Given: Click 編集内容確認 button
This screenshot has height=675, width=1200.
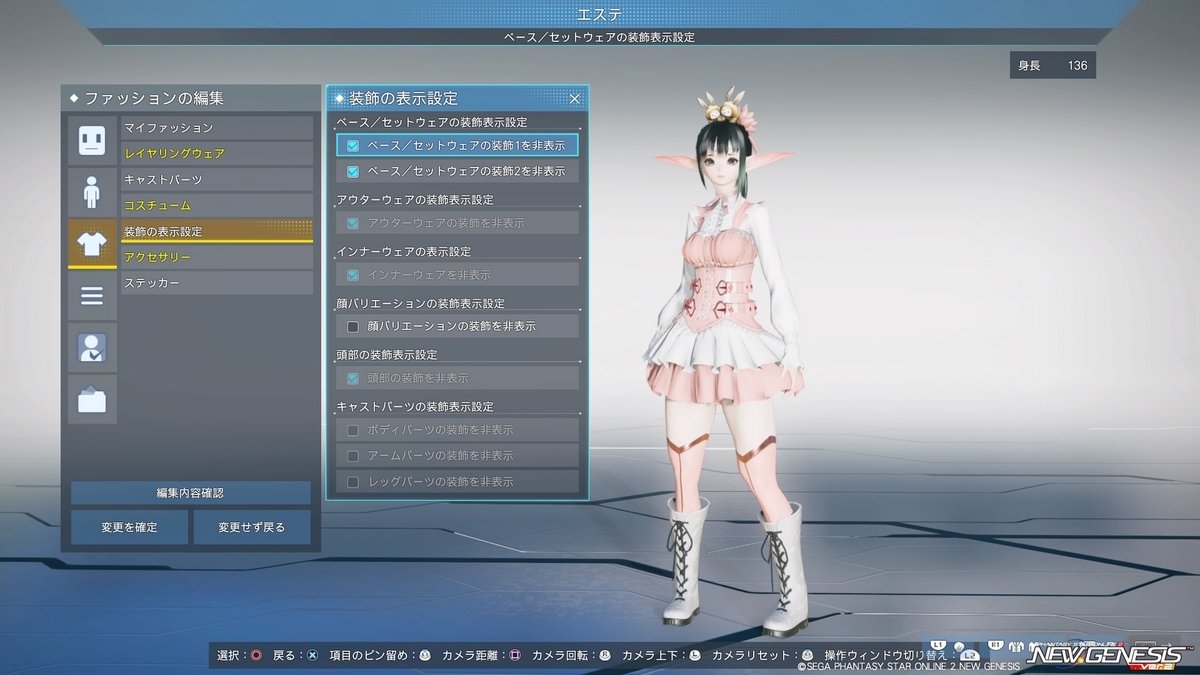Looking at the screenshot, I should coord(191,493).
